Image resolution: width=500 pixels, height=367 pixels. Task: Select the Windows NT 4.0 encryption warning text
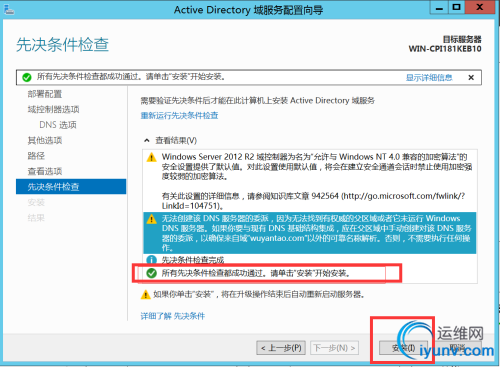[x=317, y=167]
